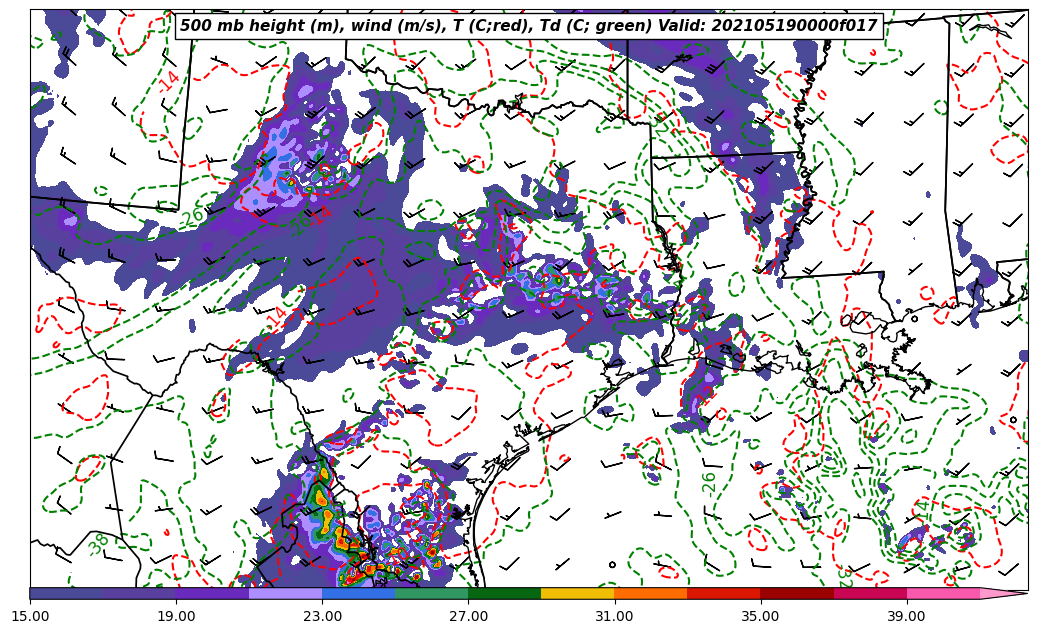Click the light lavender colorbar segment
Image resolution: width=1037 pixels, height=633 pixels.
pyautogui.click(x=285, y=593)
